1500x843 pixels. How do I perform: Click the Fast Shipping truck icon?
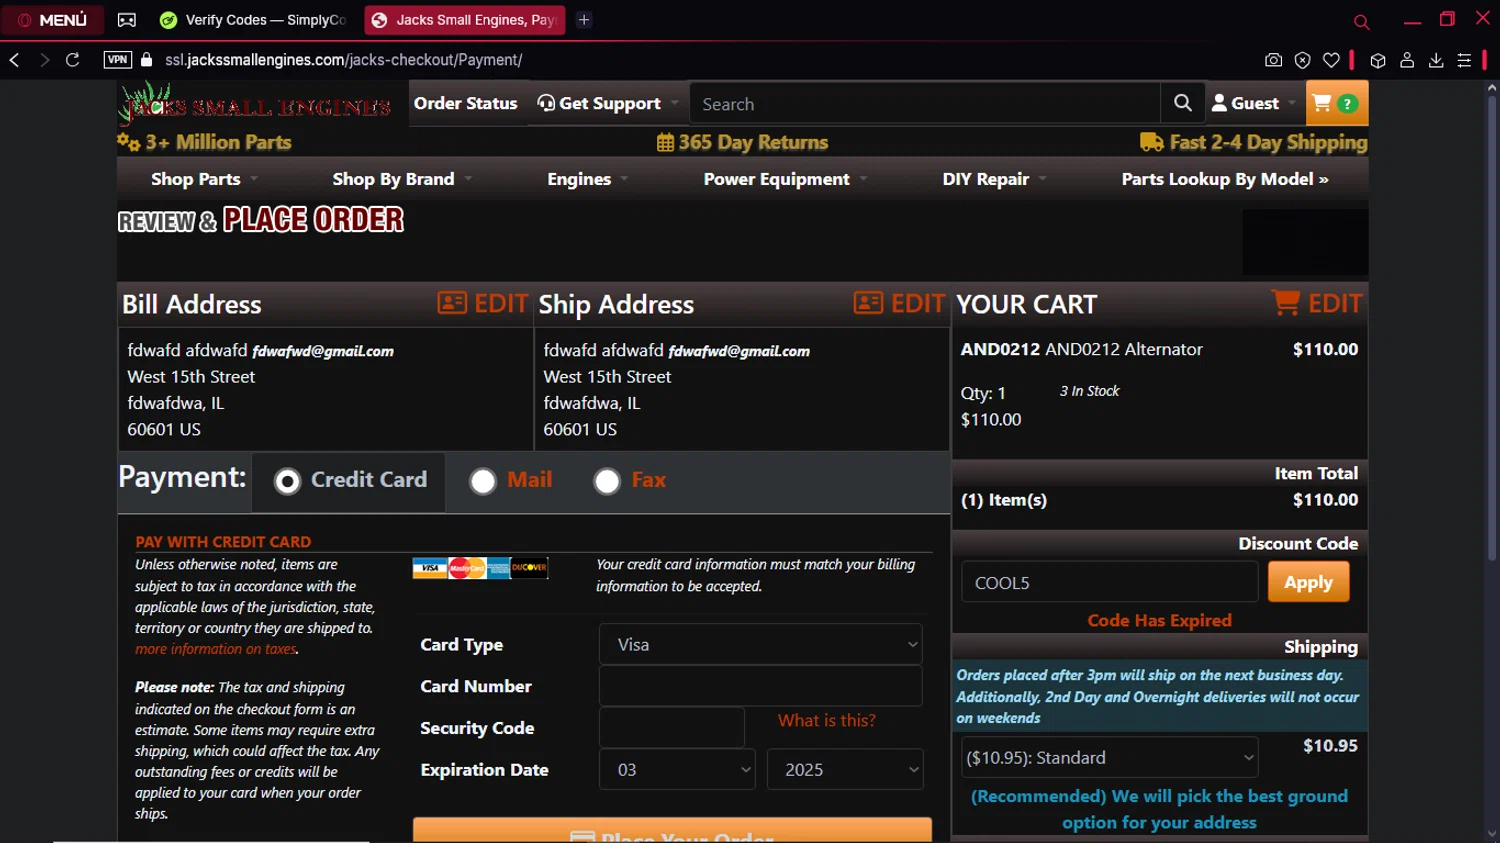1152,142
